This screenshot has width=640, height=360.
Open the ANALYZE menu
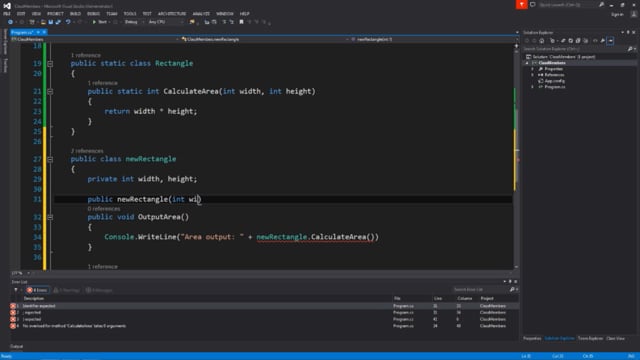tap(201, 13)
